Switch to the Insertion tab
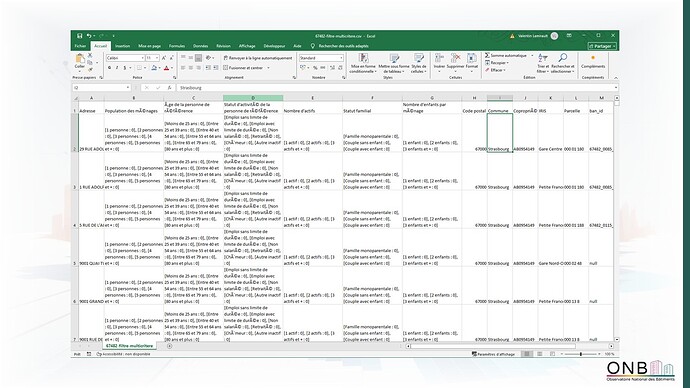 coord(122,46)
